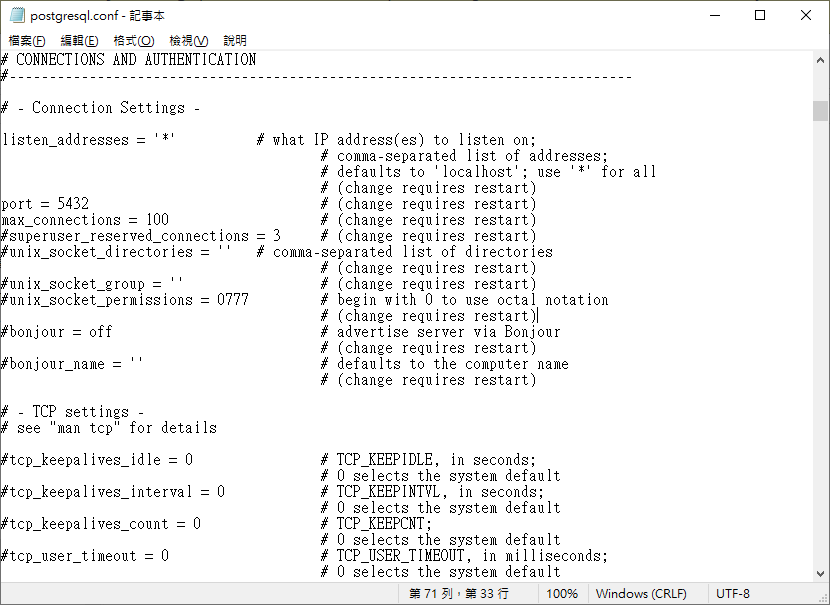Minimize the Notepad window
The height and width of the screenshot is (605, 830).
point(715,15)
